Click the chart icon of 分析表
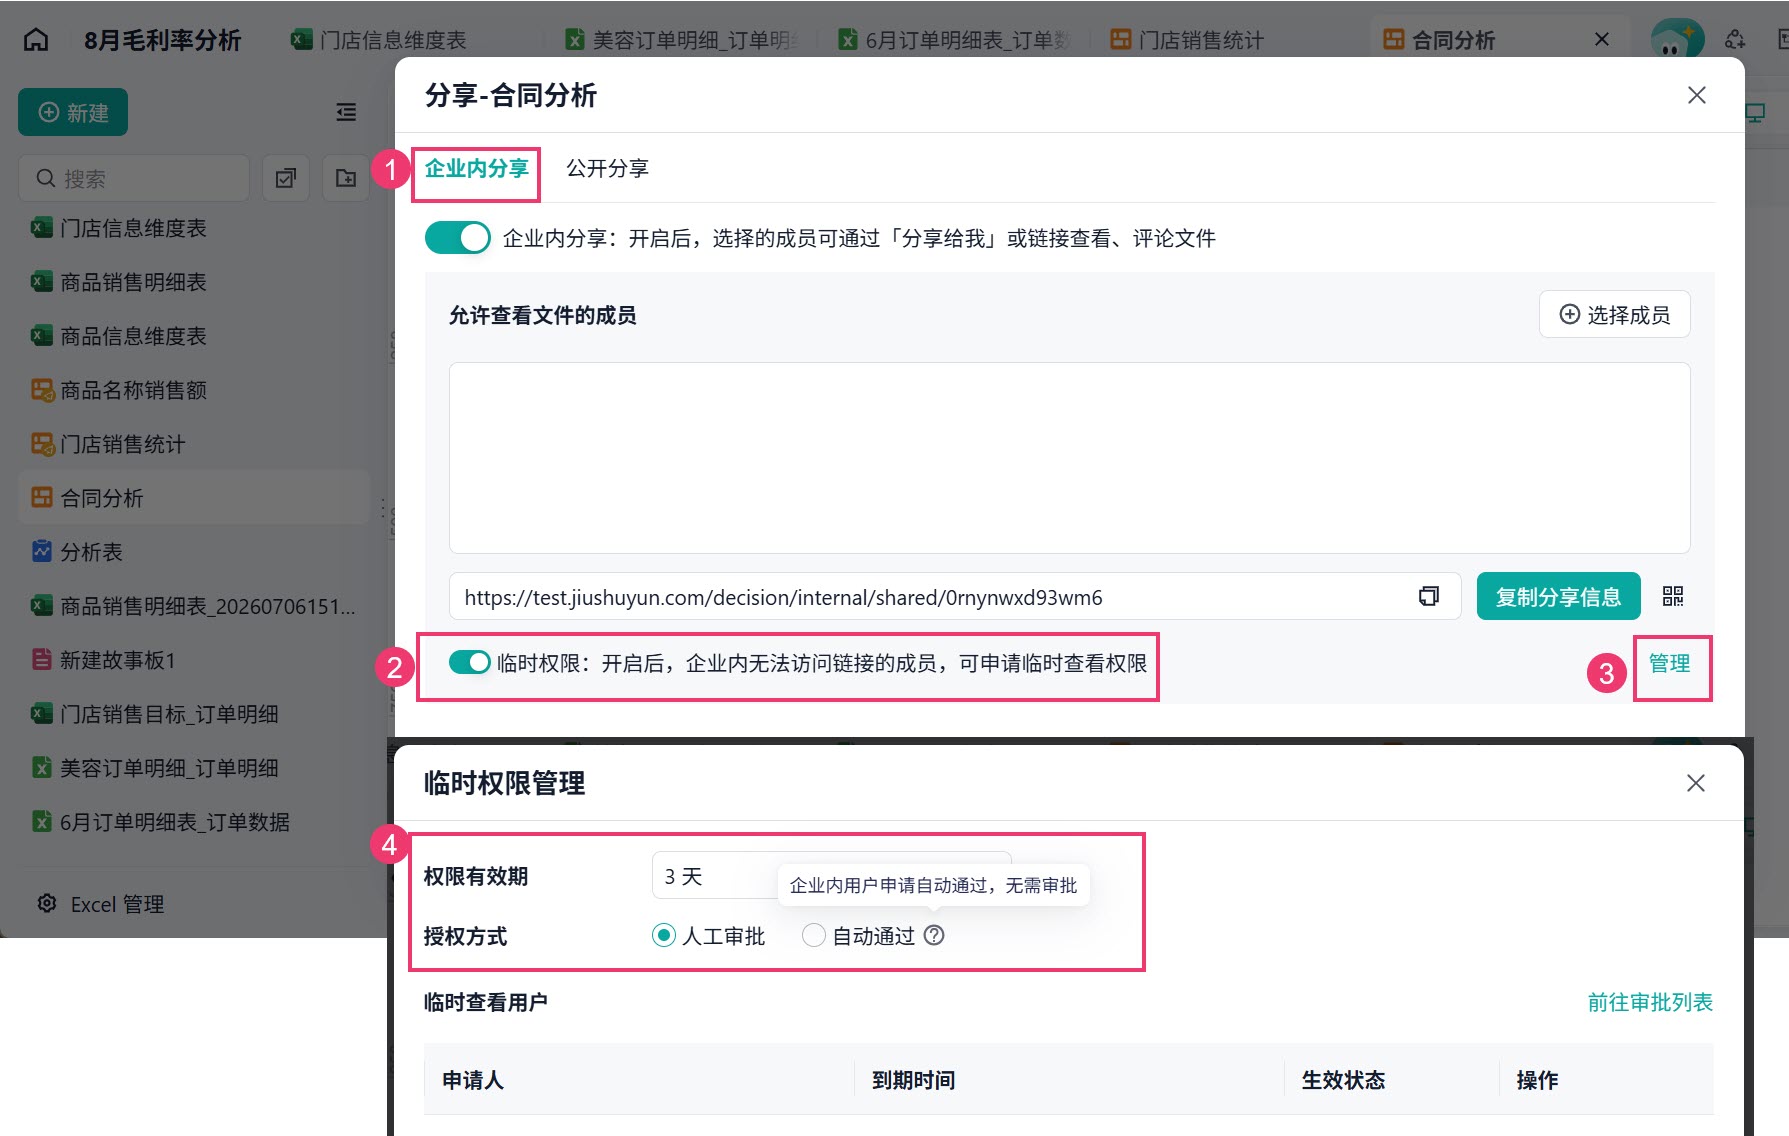1789x1136 pixels. [x=41, y=552]
